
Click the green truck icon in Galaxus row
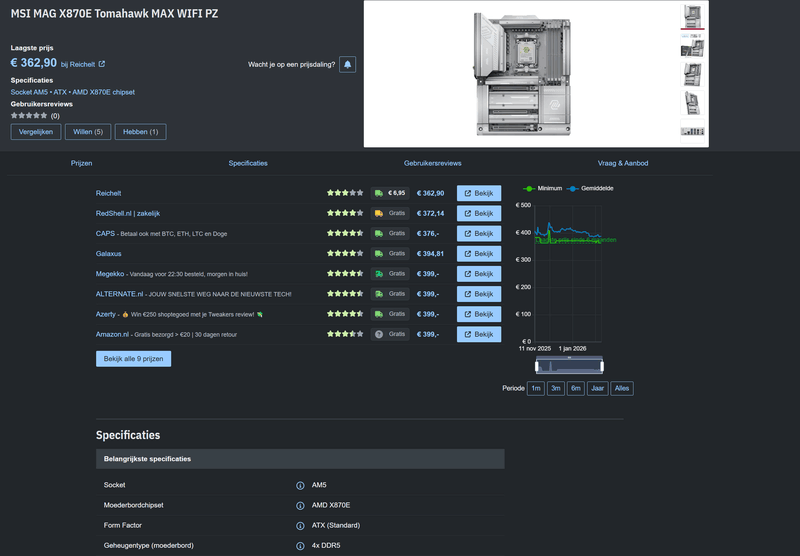pyautogui.click(x=379, y=254)
